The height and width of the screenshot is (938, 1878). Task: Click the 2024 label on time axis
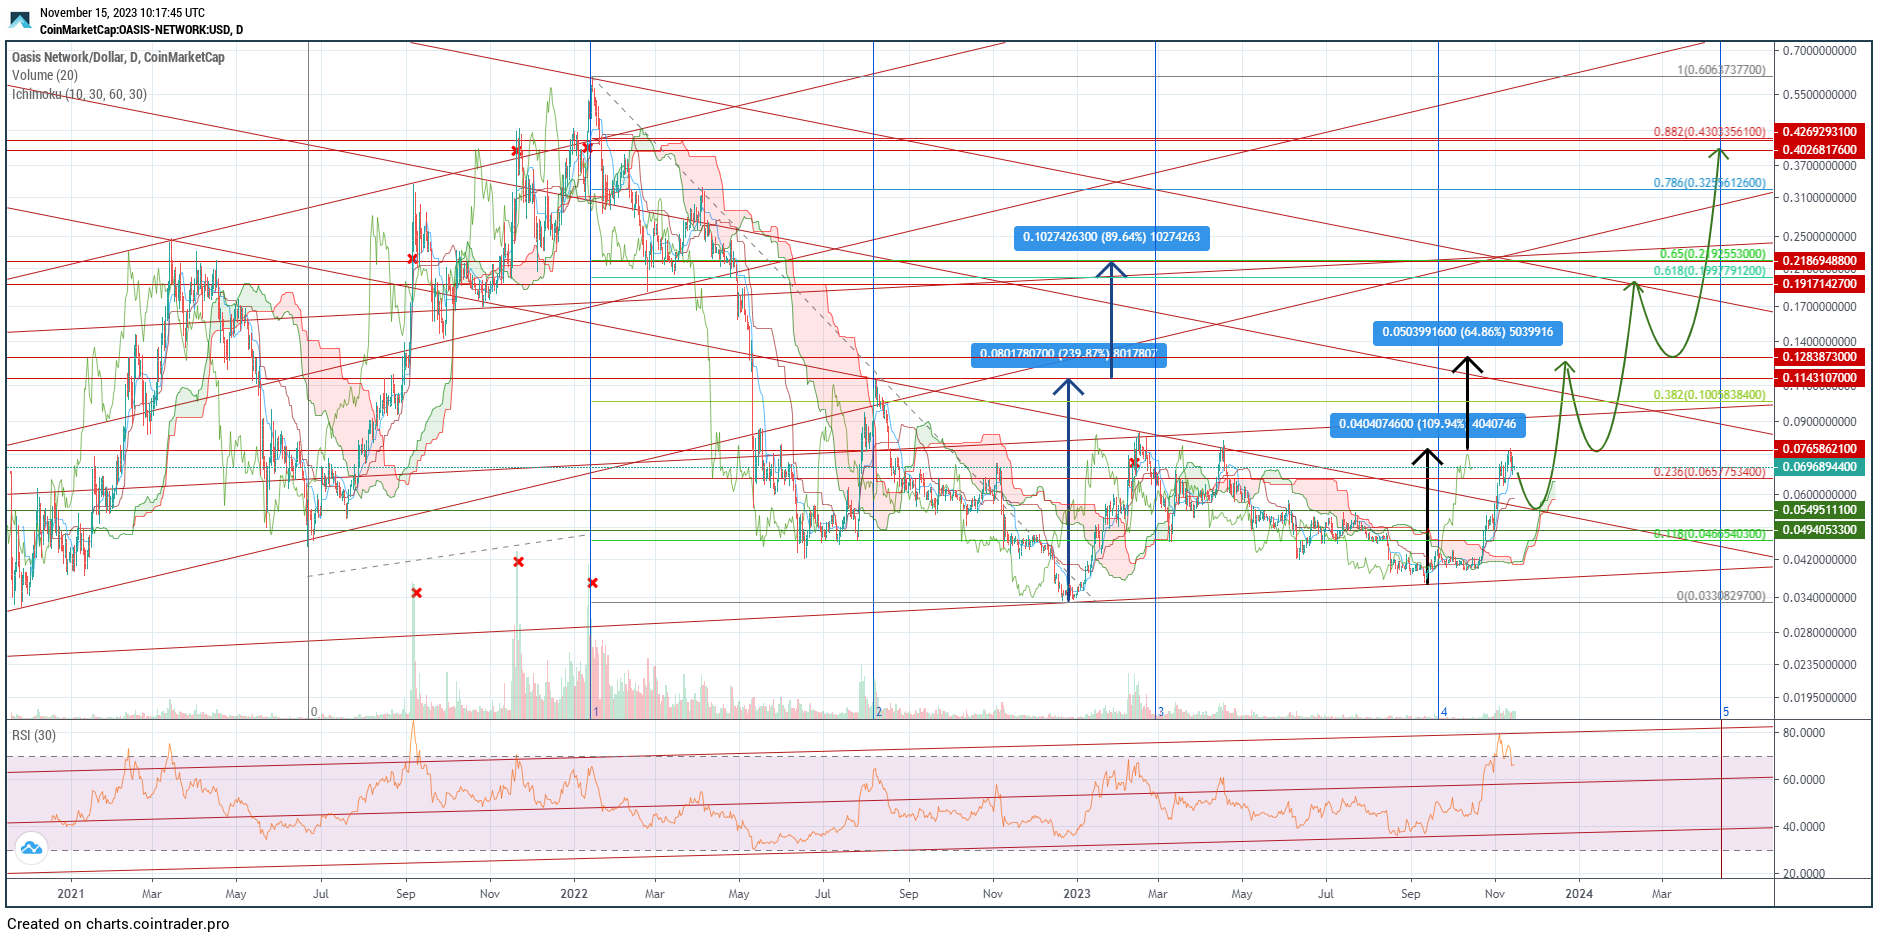tap(1579, 893)
